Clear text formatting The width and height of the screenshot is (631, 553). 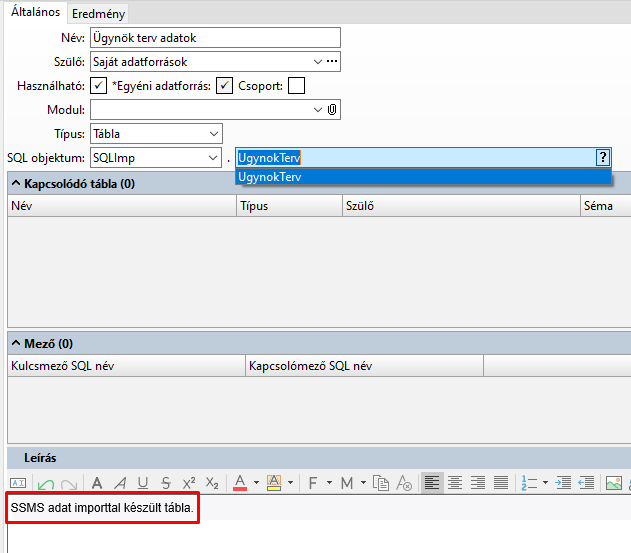click(404, 483)
